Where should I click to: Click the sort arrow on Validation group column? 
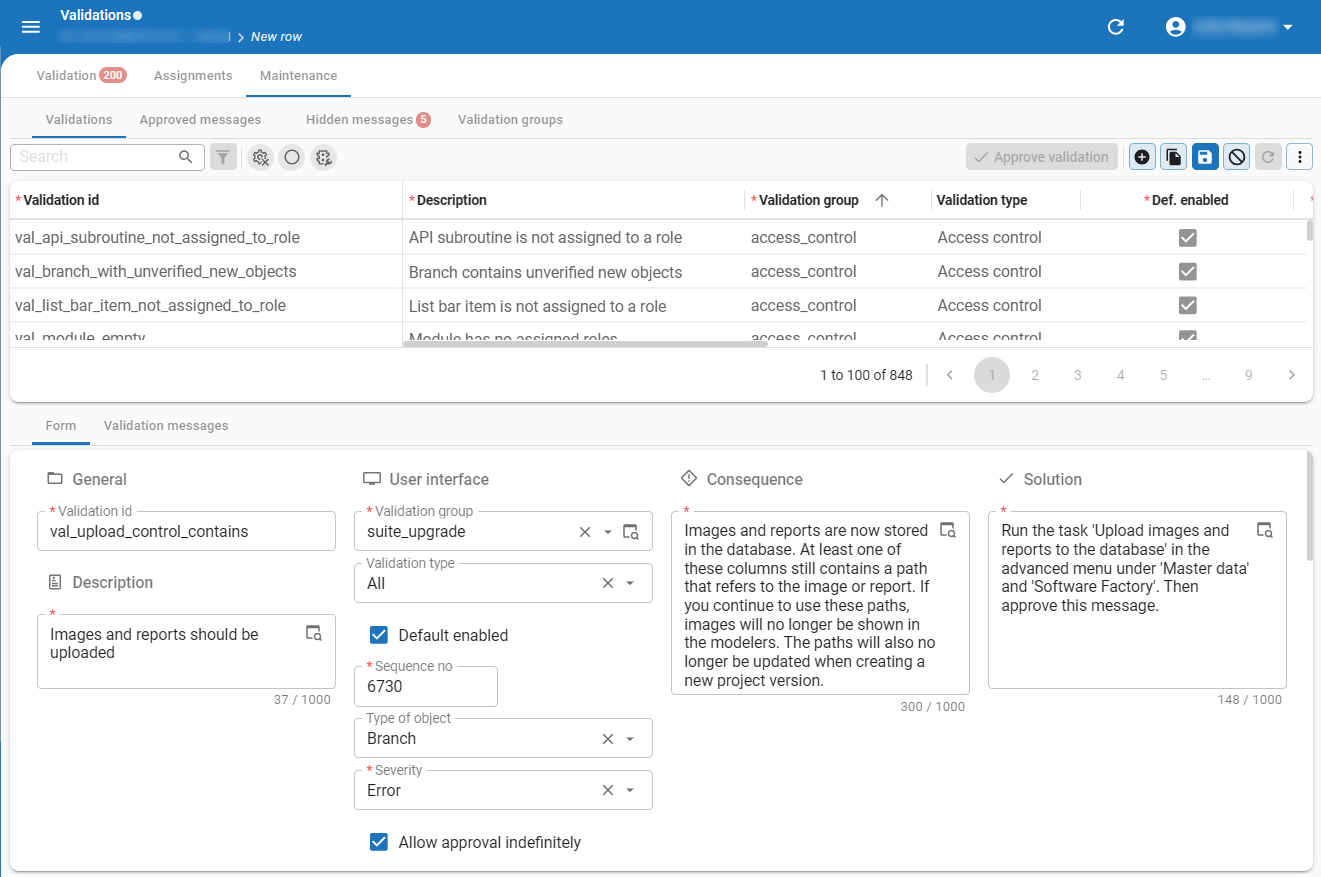click(x=881, y=200)
